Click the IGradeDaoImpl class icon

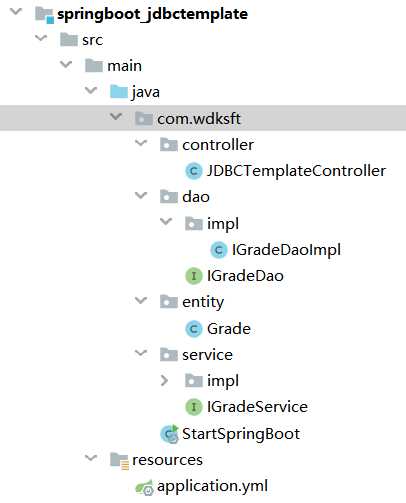219,250
